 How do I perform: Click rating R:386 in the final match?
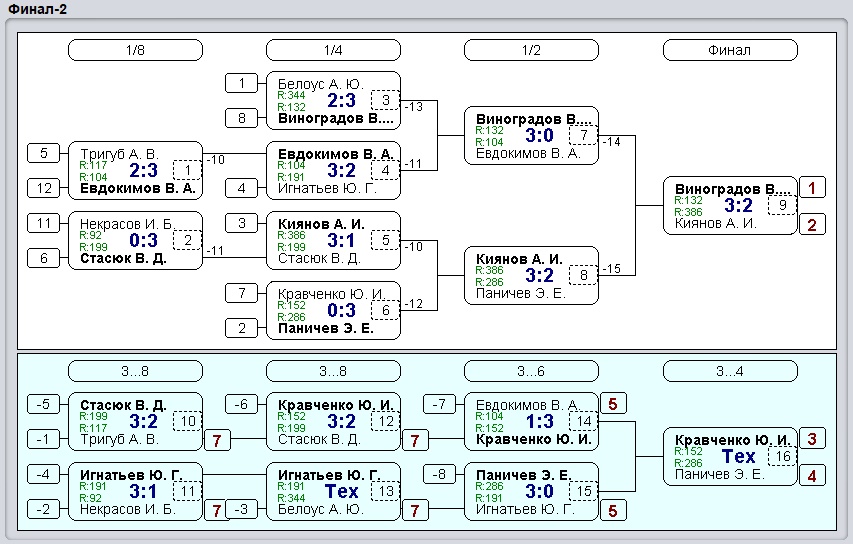688,212
